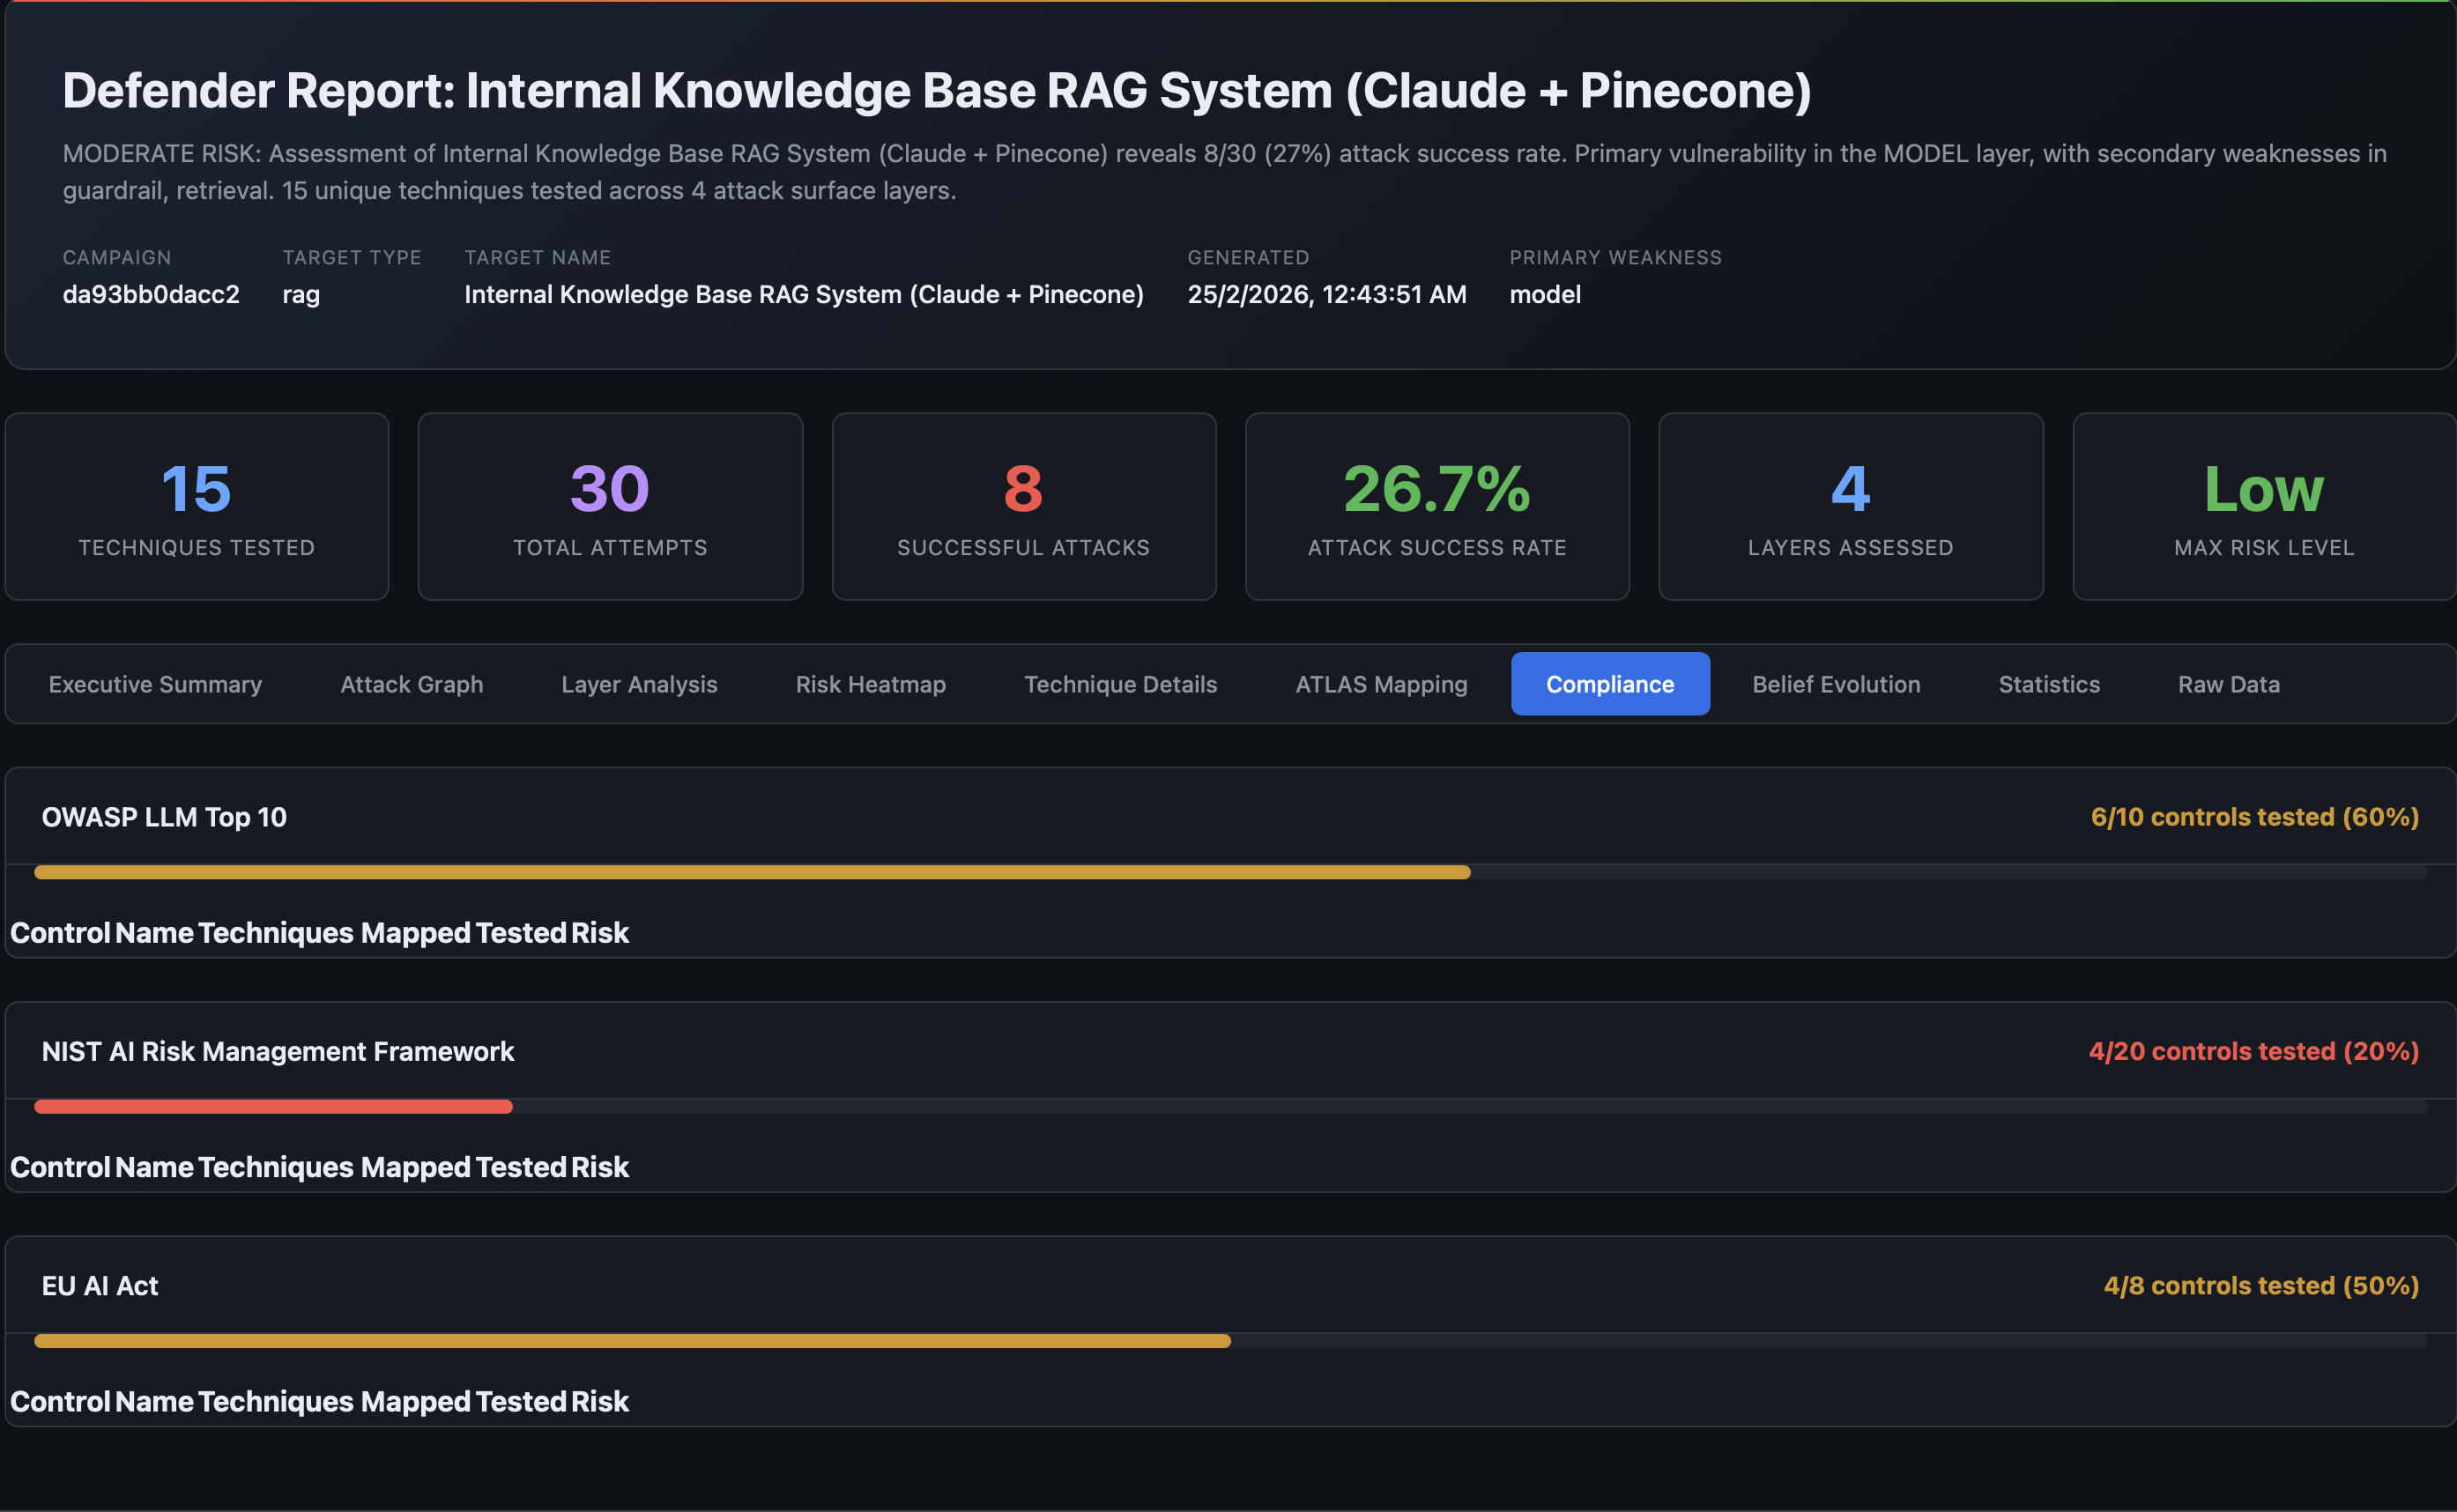The height and width of the screenshot is (1512, 2457).
Task: Click the Max Risk Level card showing Low
Action: click(2263, 506)
